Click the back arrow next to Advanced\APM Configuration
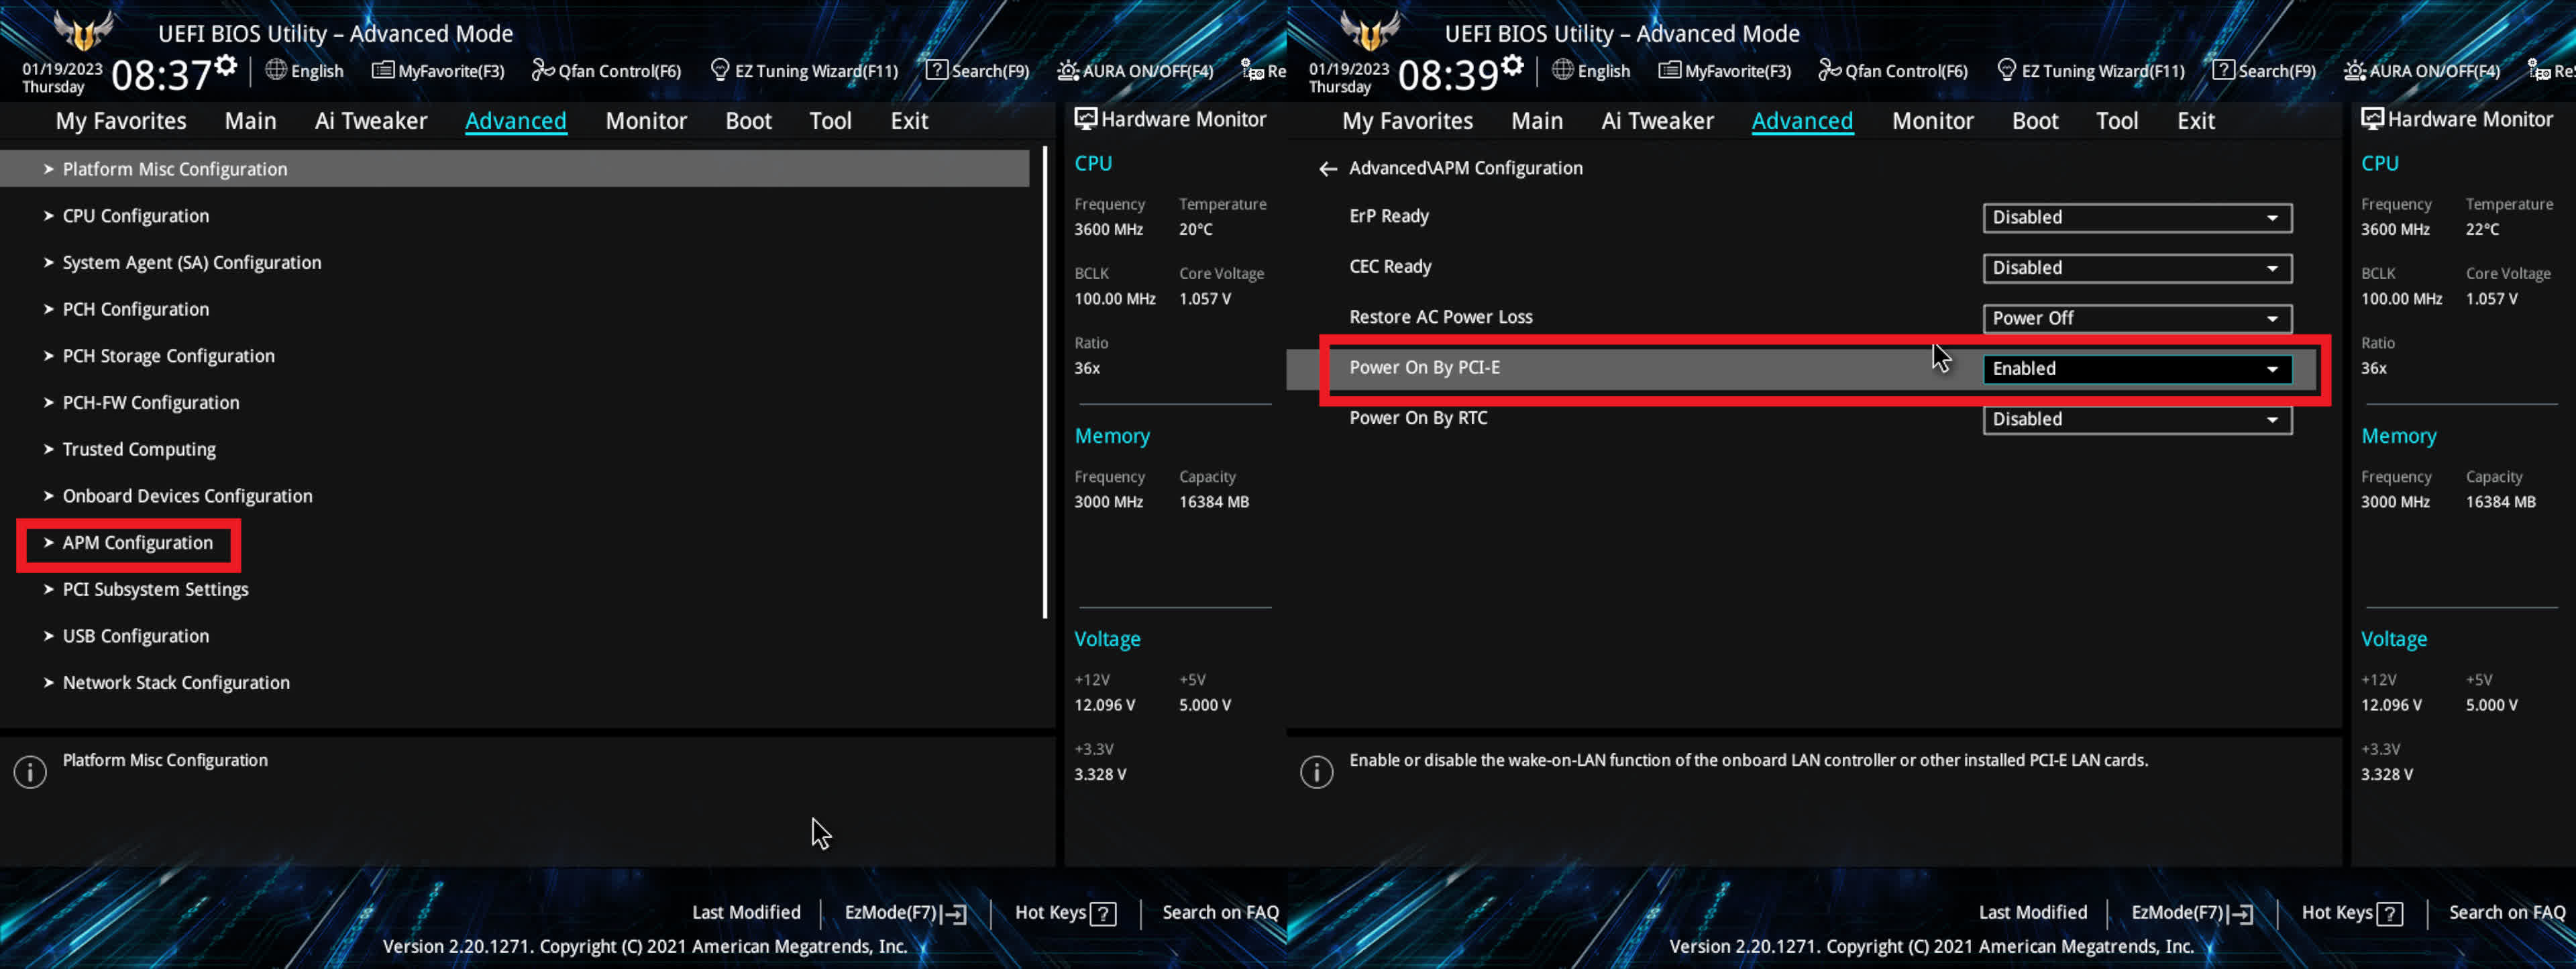2576x969 pixels. pyautogui.click(x=1327, y=169)
